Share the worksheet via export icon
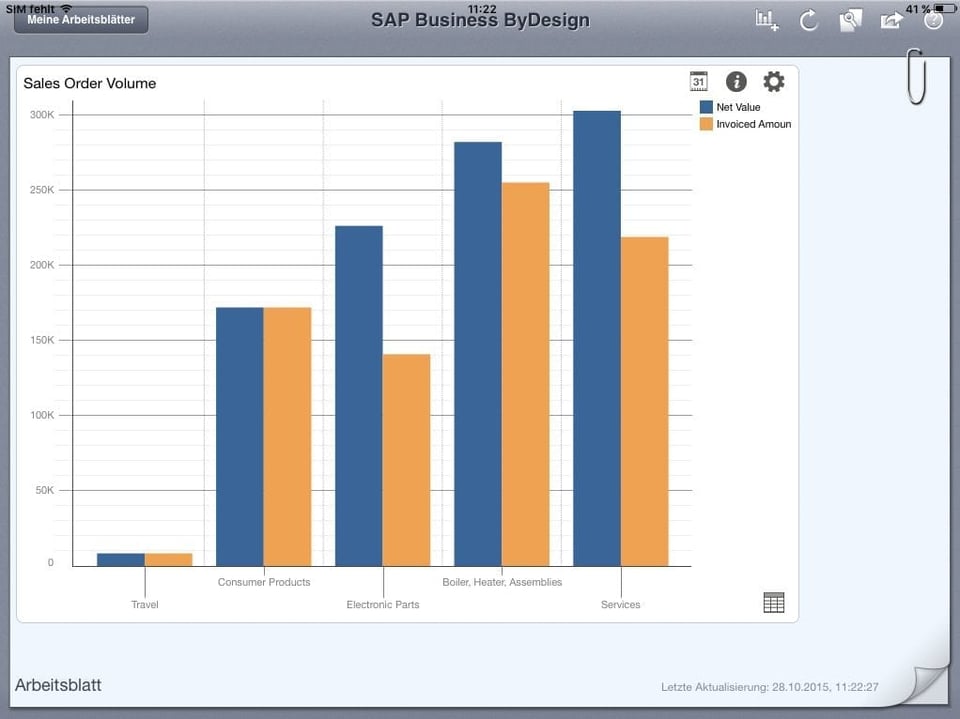Image resolution: width=960 pixels, height=719 pixels. (891, 20)
